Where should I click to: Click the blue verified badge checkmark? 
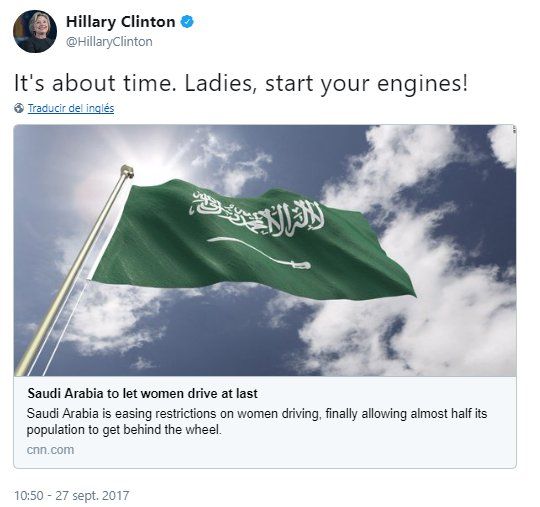pyautogui.click(x=187, y=22)
